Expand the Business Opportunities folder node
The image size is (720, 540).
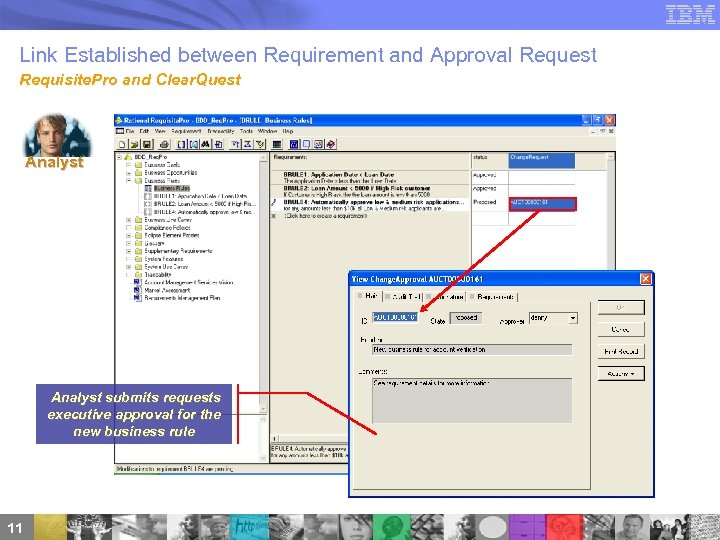coord(129,173)
